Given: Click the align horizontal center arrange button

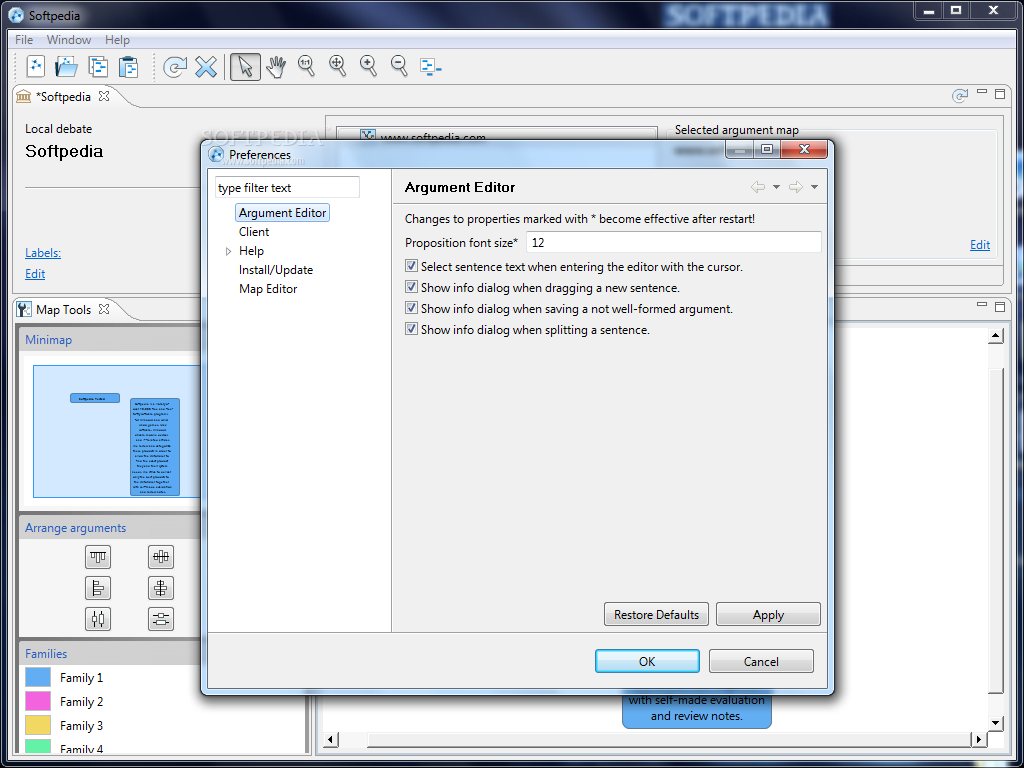Looking at the screenshot, I should [161, 588].
